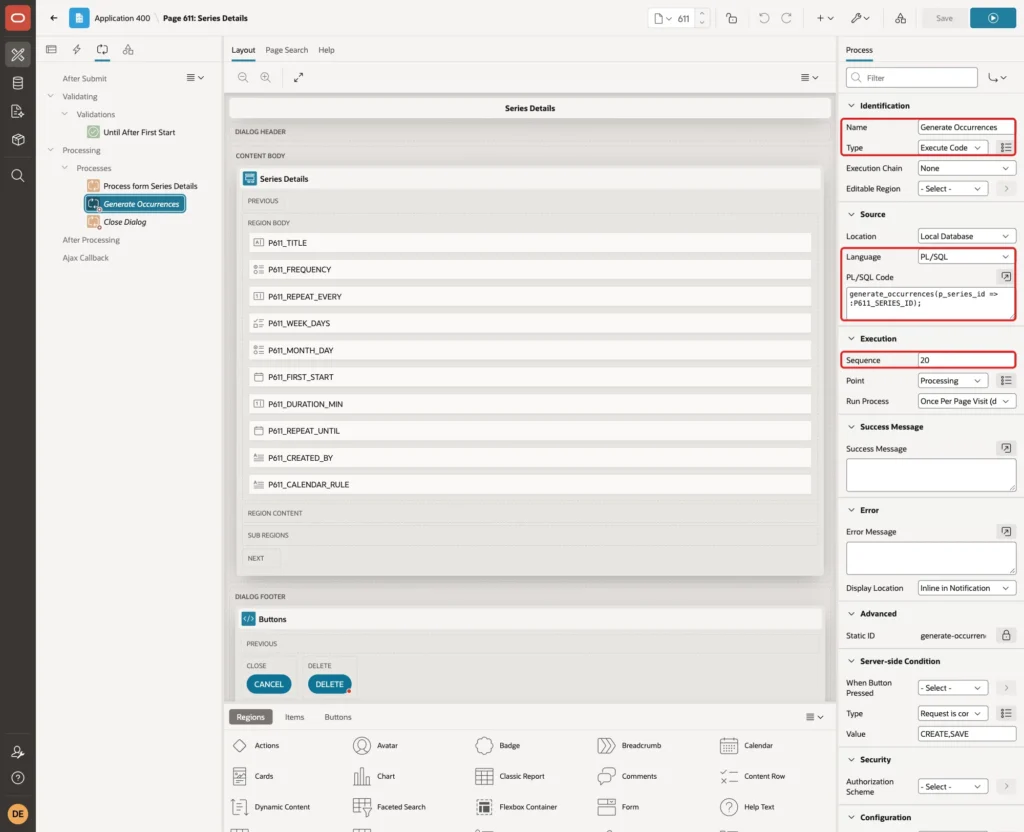Screen dimensions: 1024x832
Task: Select the P611_FREQUENCY item in layout
Action: click(530, 269)
